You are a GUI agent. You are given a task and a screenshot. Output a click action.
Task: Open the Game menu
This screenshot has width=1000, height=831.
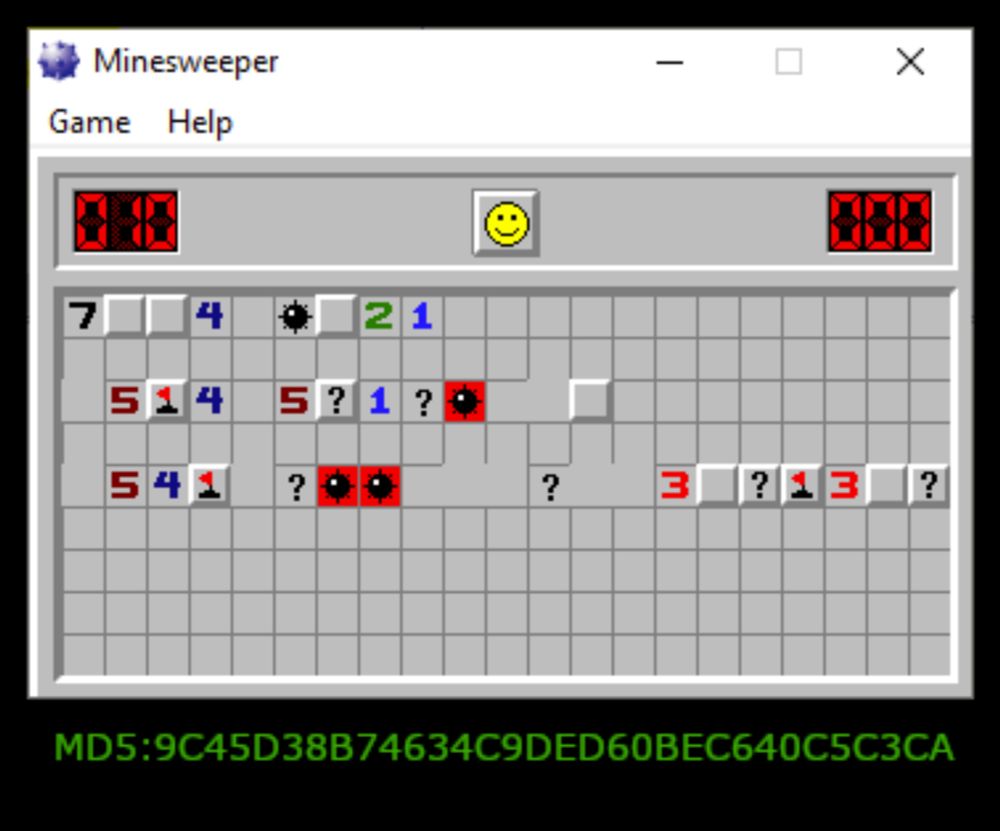click(89, 122)
